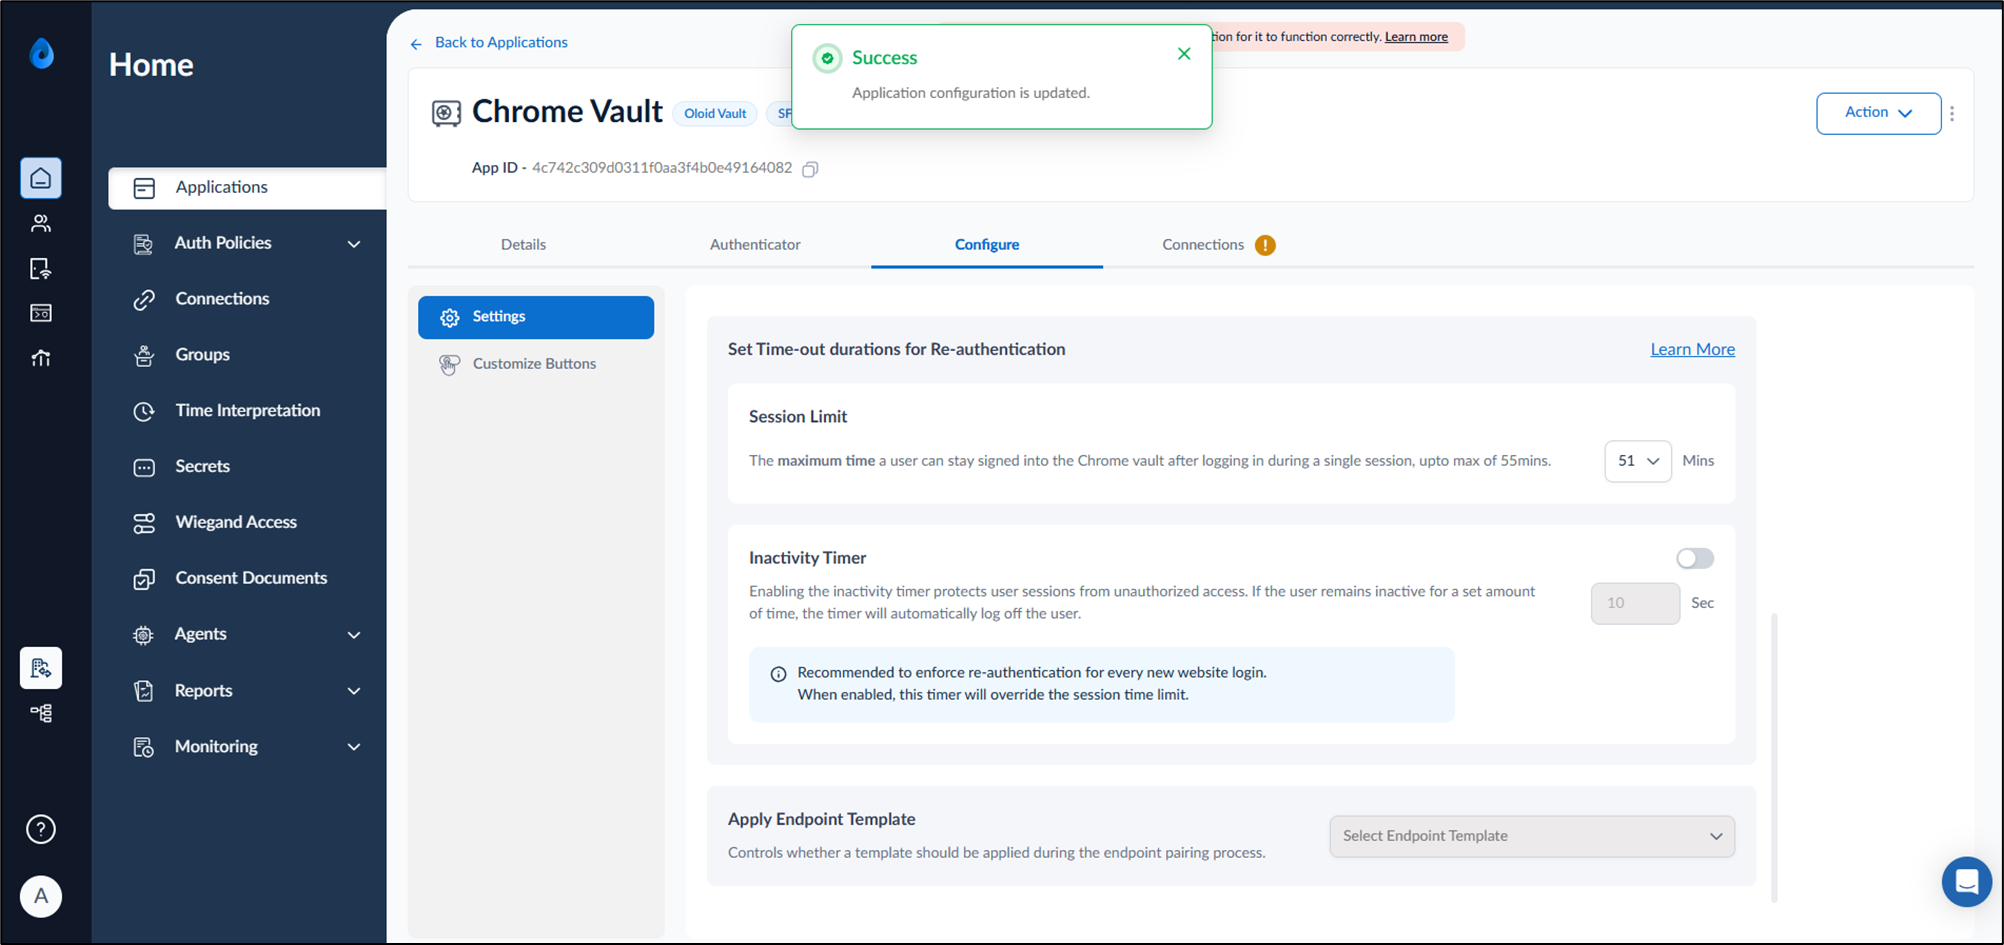2004x945 pixels.
Task: Open Applications in the sidebar
Action: (x=247, y=188)
